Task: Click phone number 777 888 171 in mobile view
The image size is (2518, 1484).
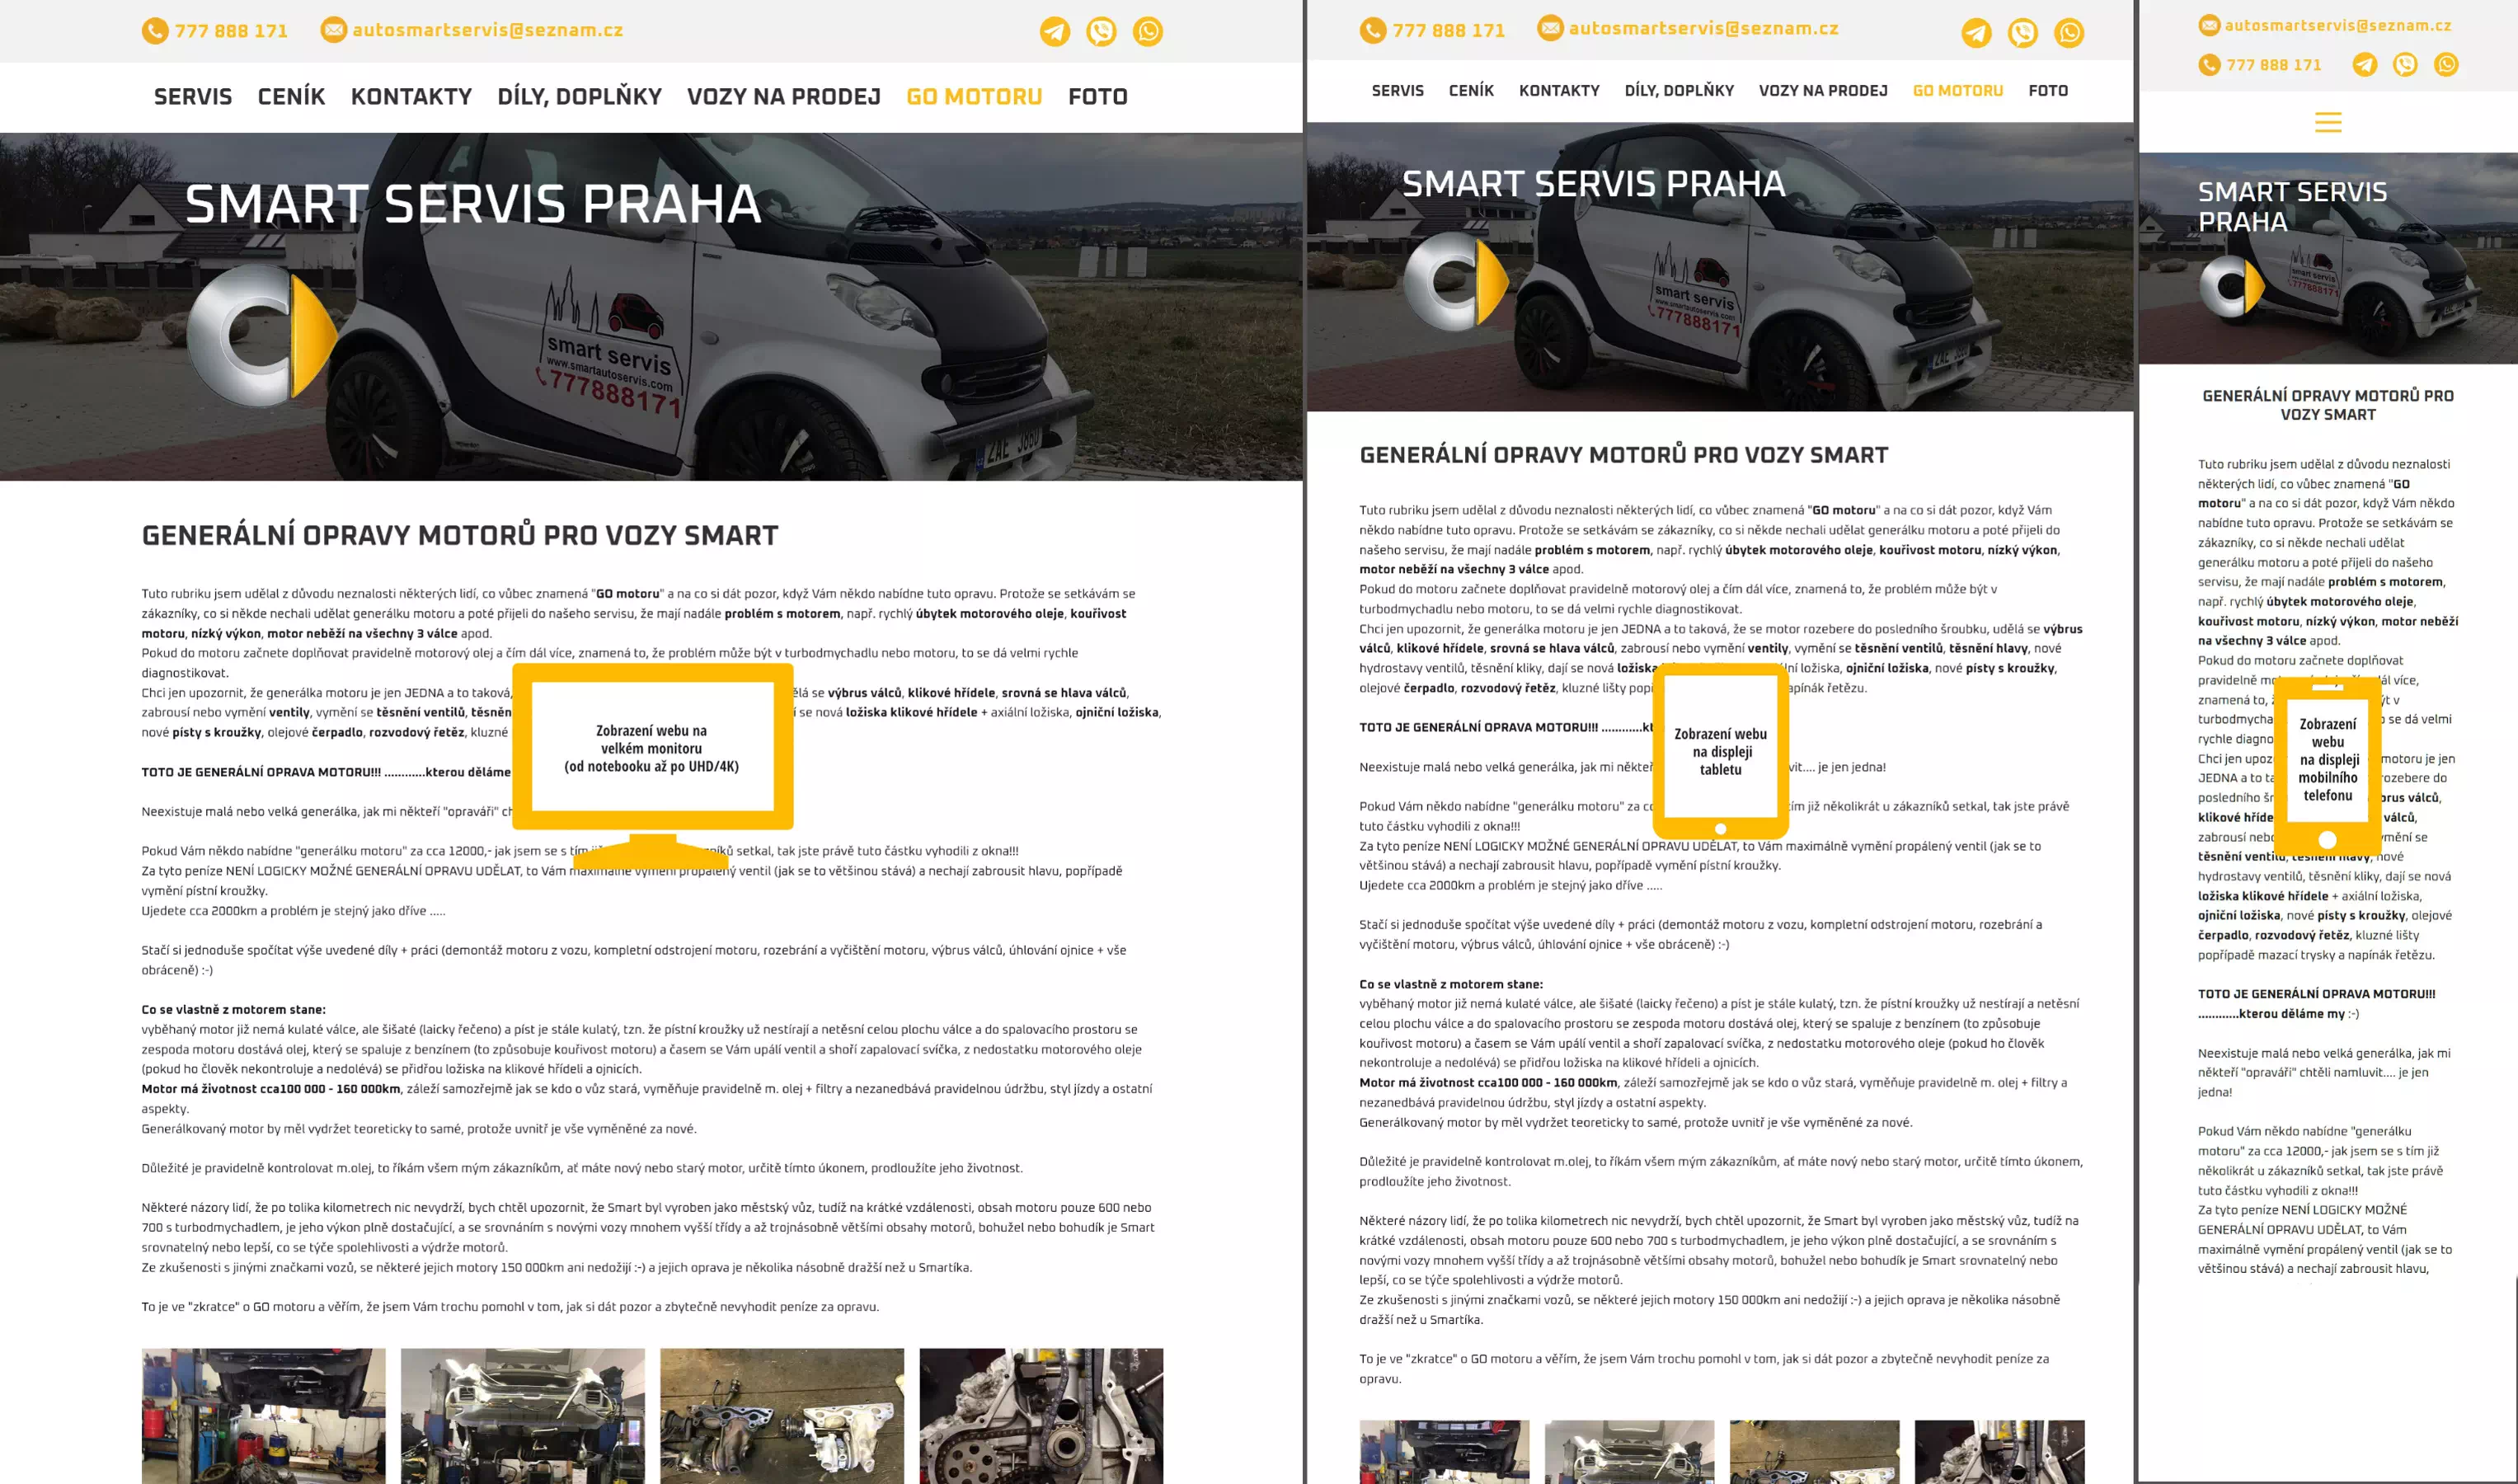Action: tap(2273, 65)
